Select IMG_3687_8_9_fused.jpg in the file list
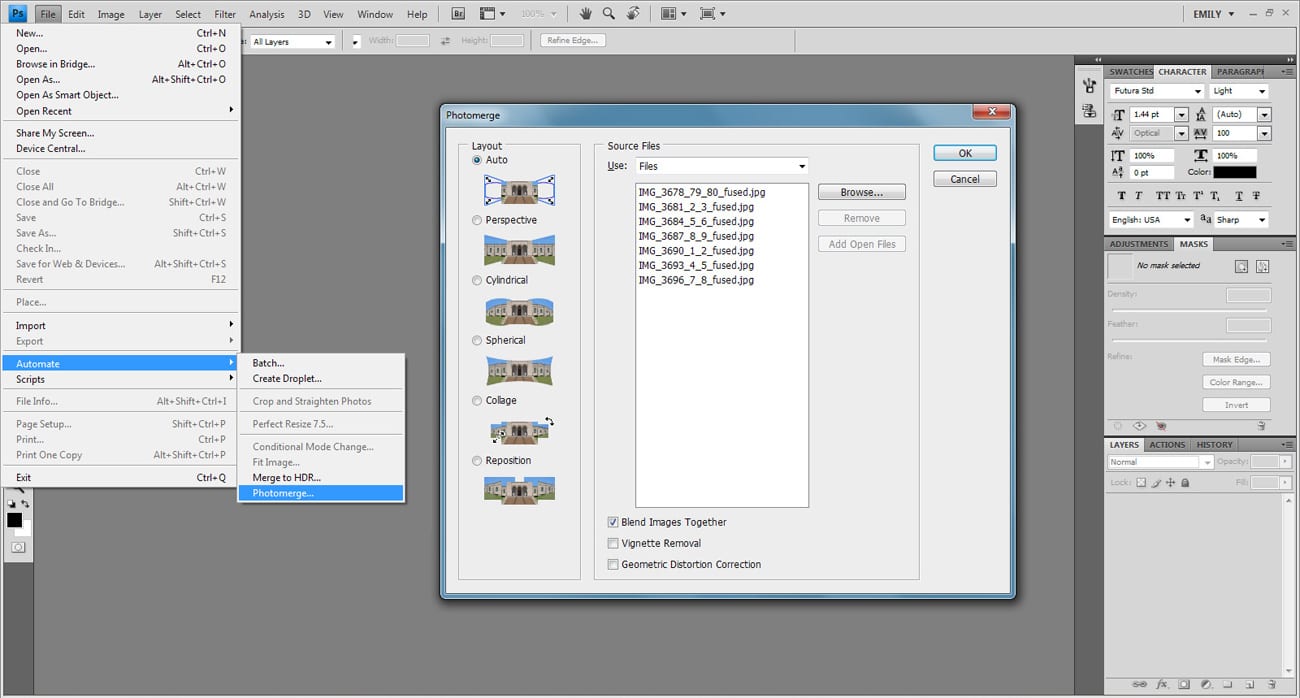Viewport: 1300px width, 698px height. (x=695, y=236)
